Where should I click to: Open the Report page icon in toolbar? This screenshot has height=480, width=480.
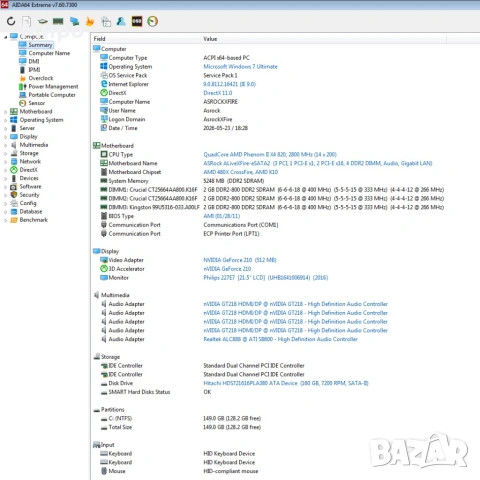point(27,21)
